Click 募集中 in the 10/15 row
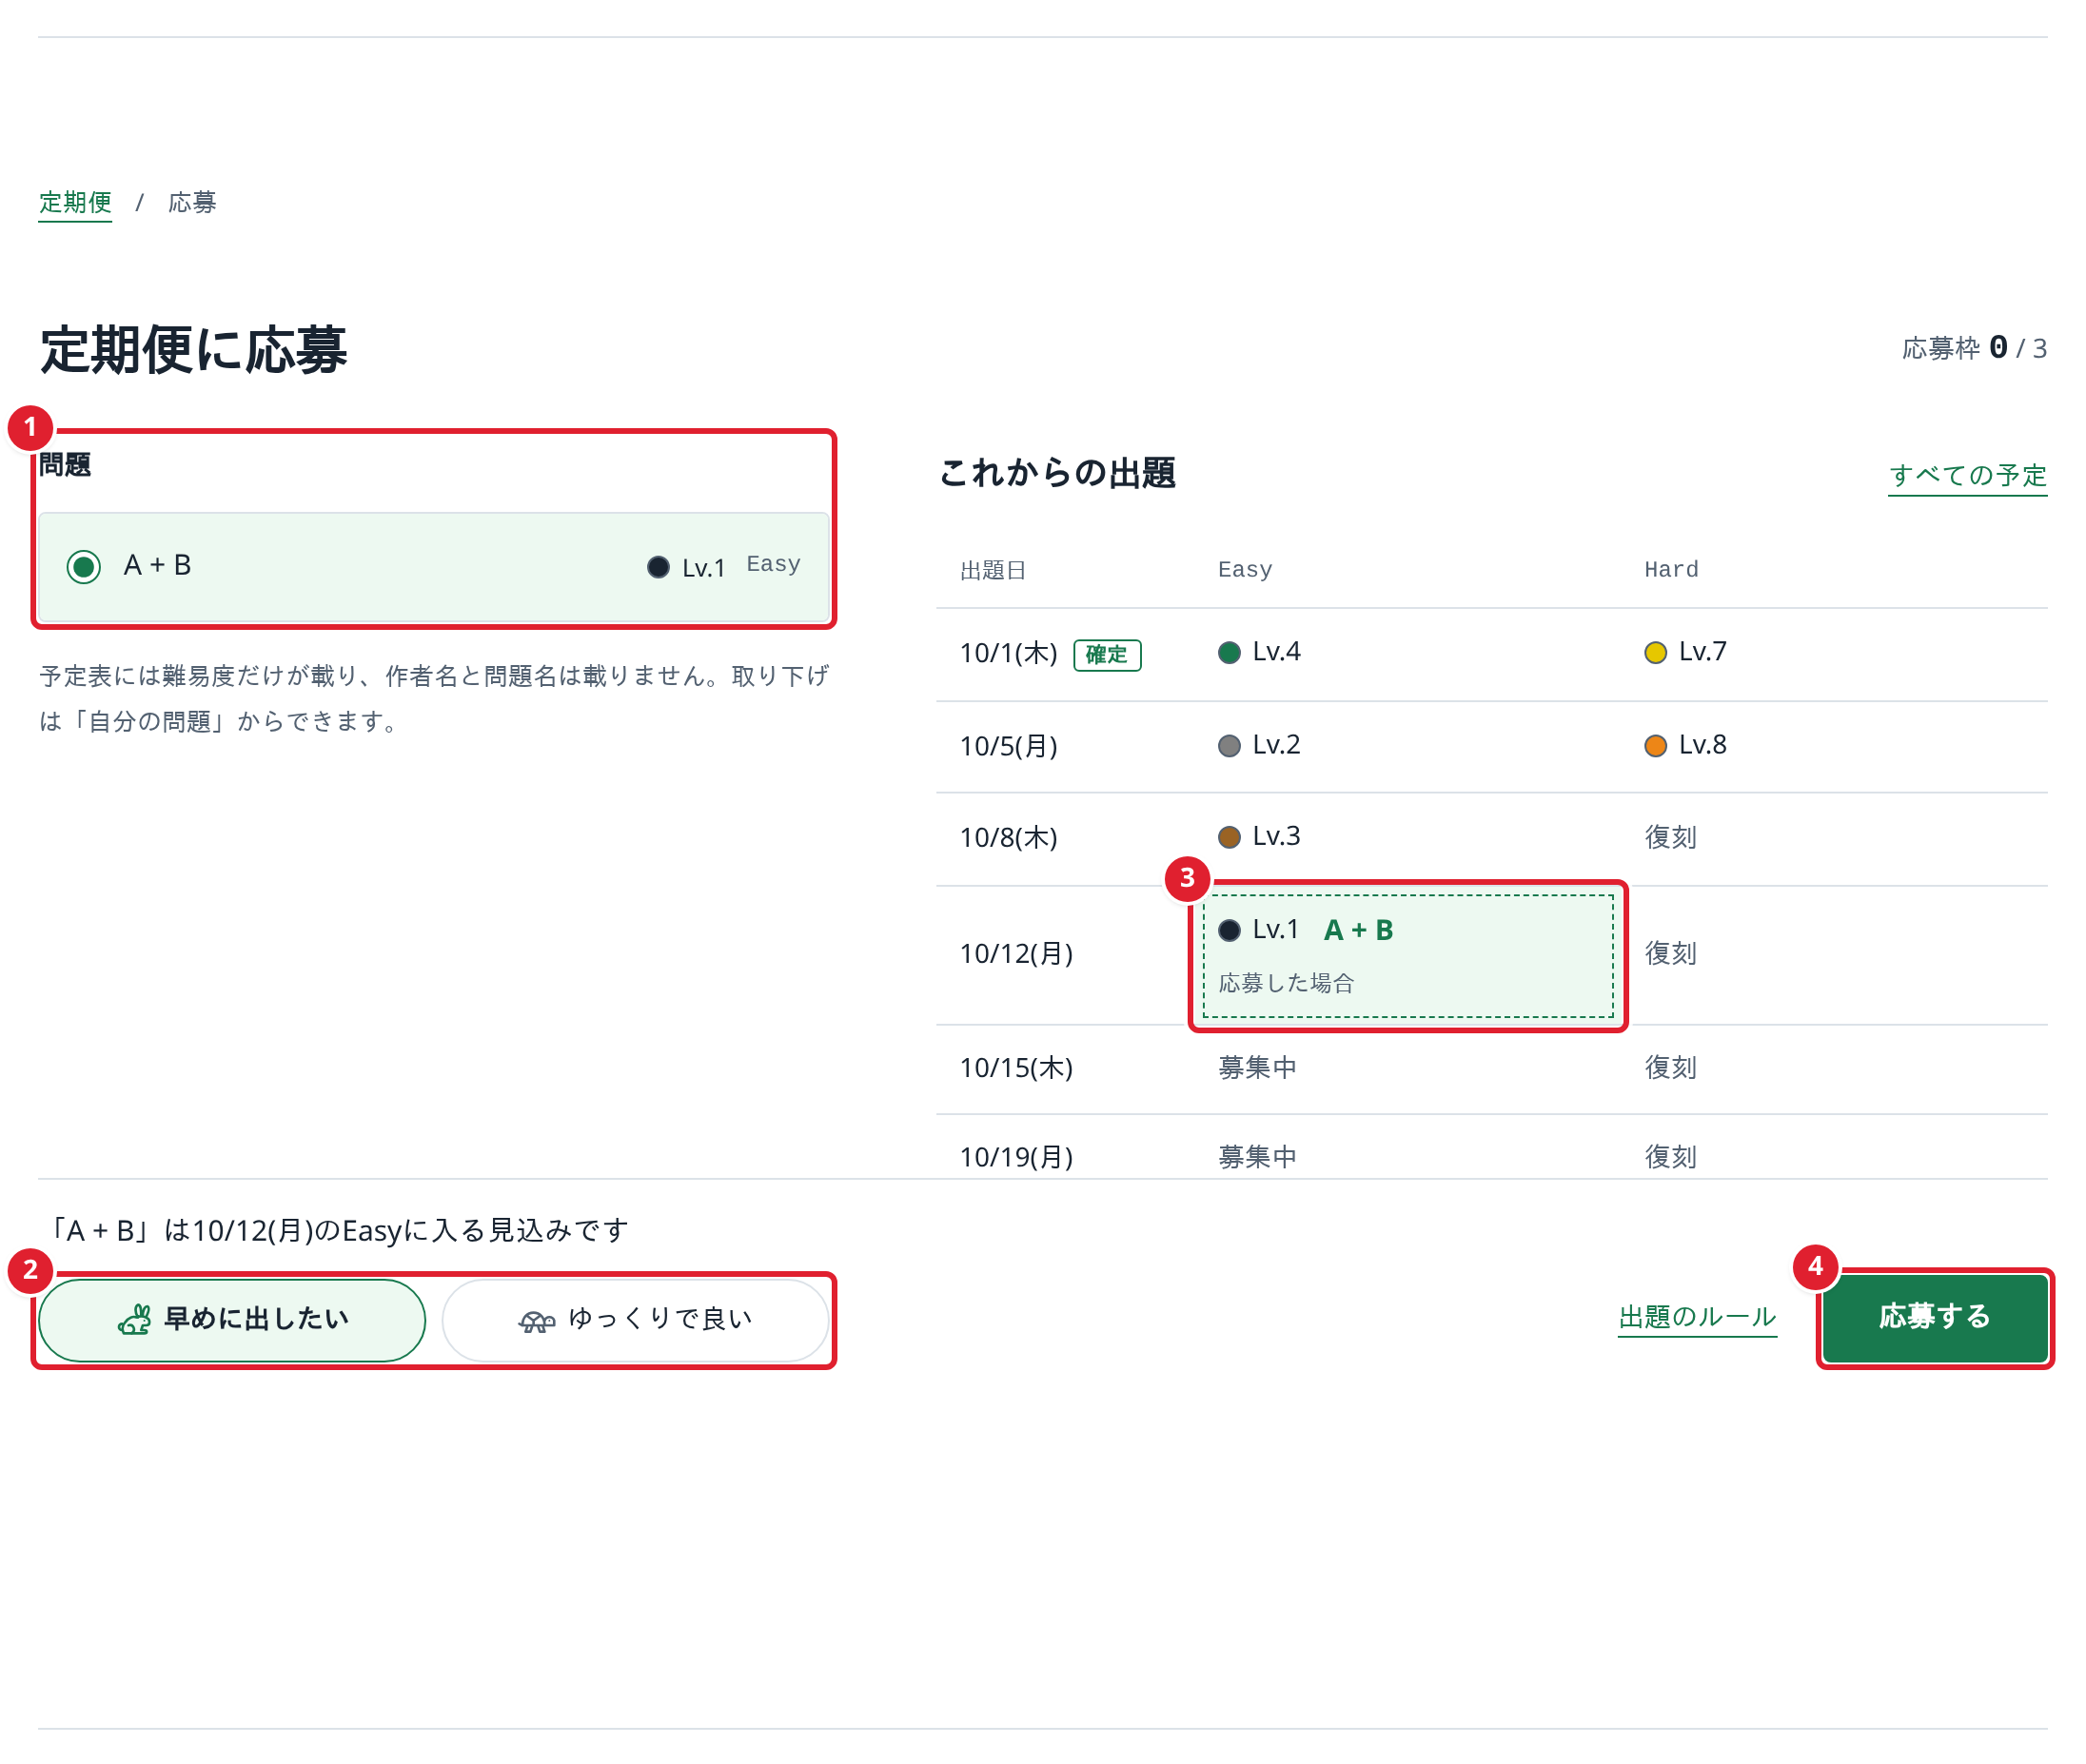Screen dimensions: 2086x1764 pyautogui.click(x=1257, y=1067)
